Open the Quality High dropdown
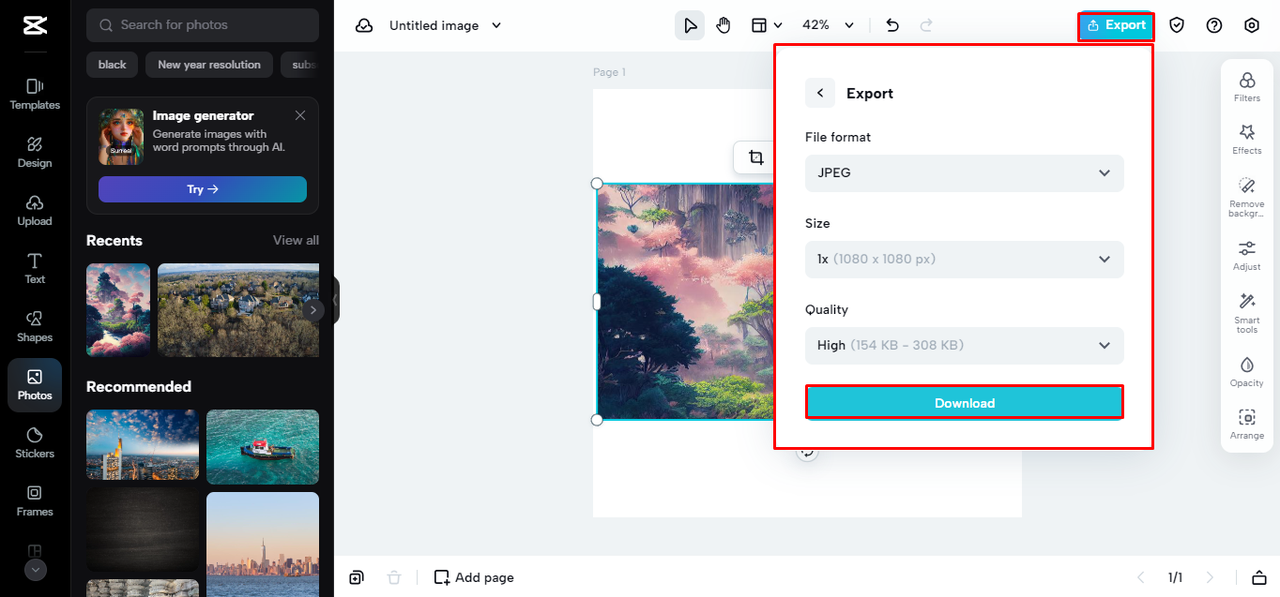The height and width of the screenshot is (597, 1280). 964,345
